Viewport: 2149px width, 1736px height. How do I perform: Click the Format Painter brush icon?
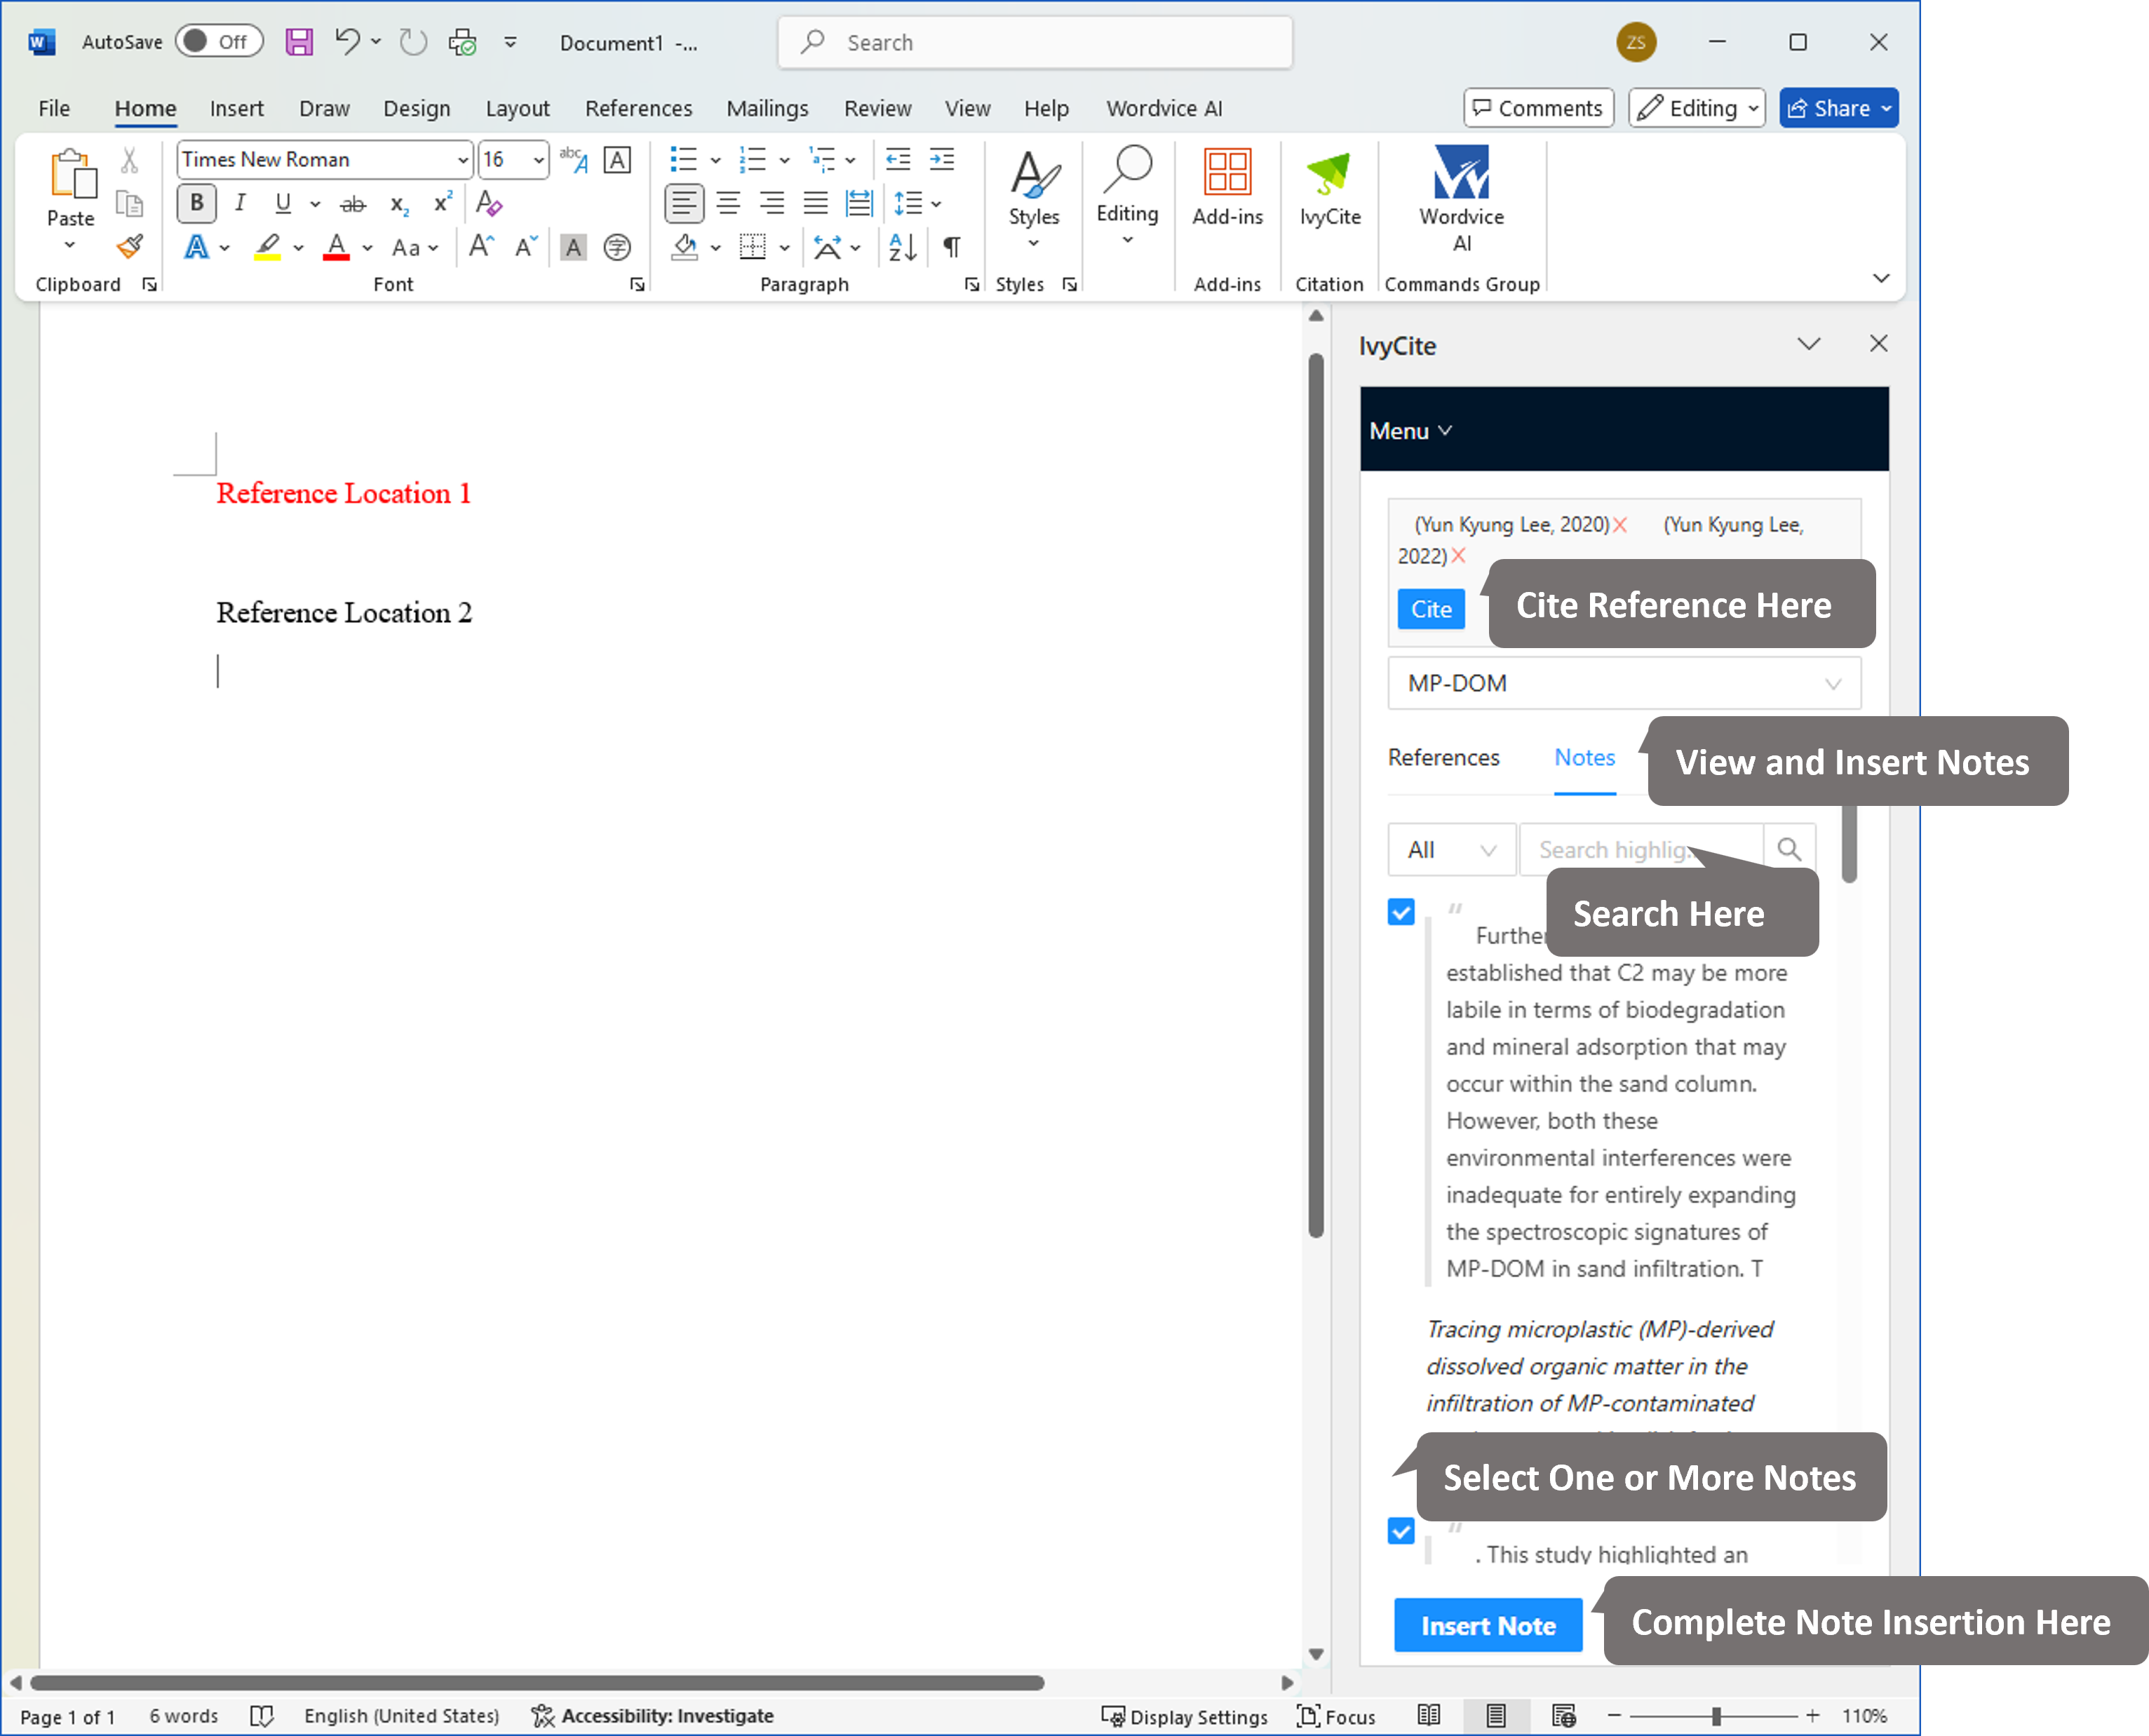point(130,246)
